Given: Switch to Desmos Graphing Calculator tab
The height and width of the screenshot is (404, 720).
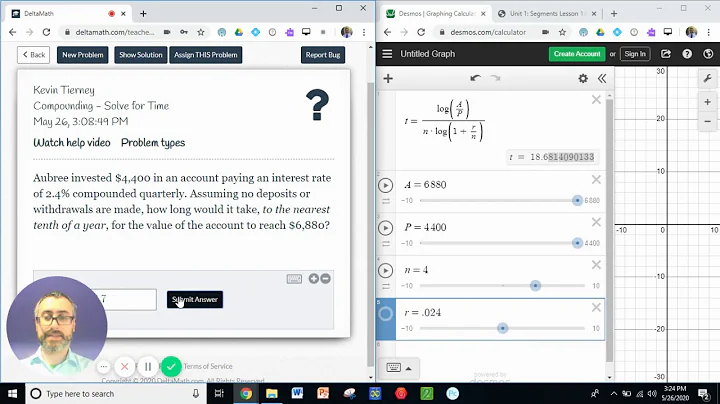Looking at the screenshot, I should tap(436, 14).
